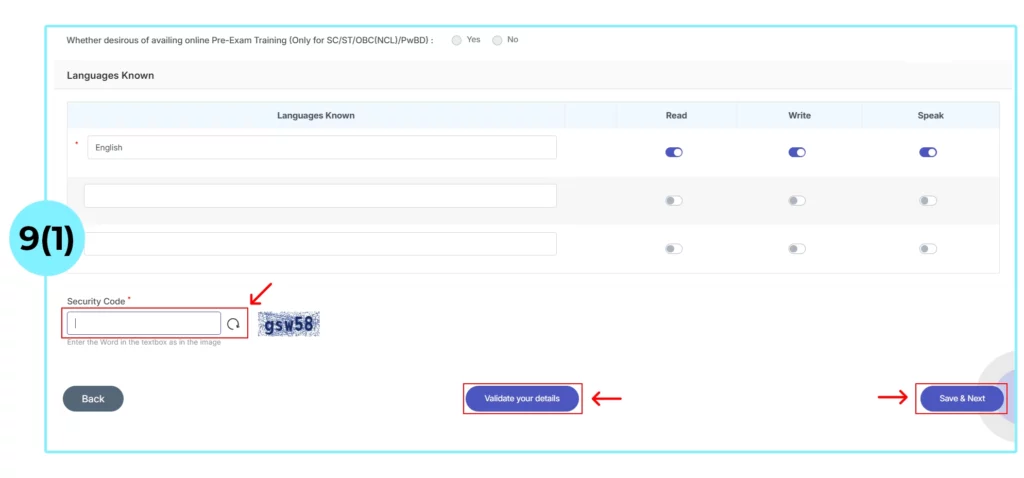
Task: Click 'Enter the Word in the textbox' hint
Action: [x=144, y=342]
